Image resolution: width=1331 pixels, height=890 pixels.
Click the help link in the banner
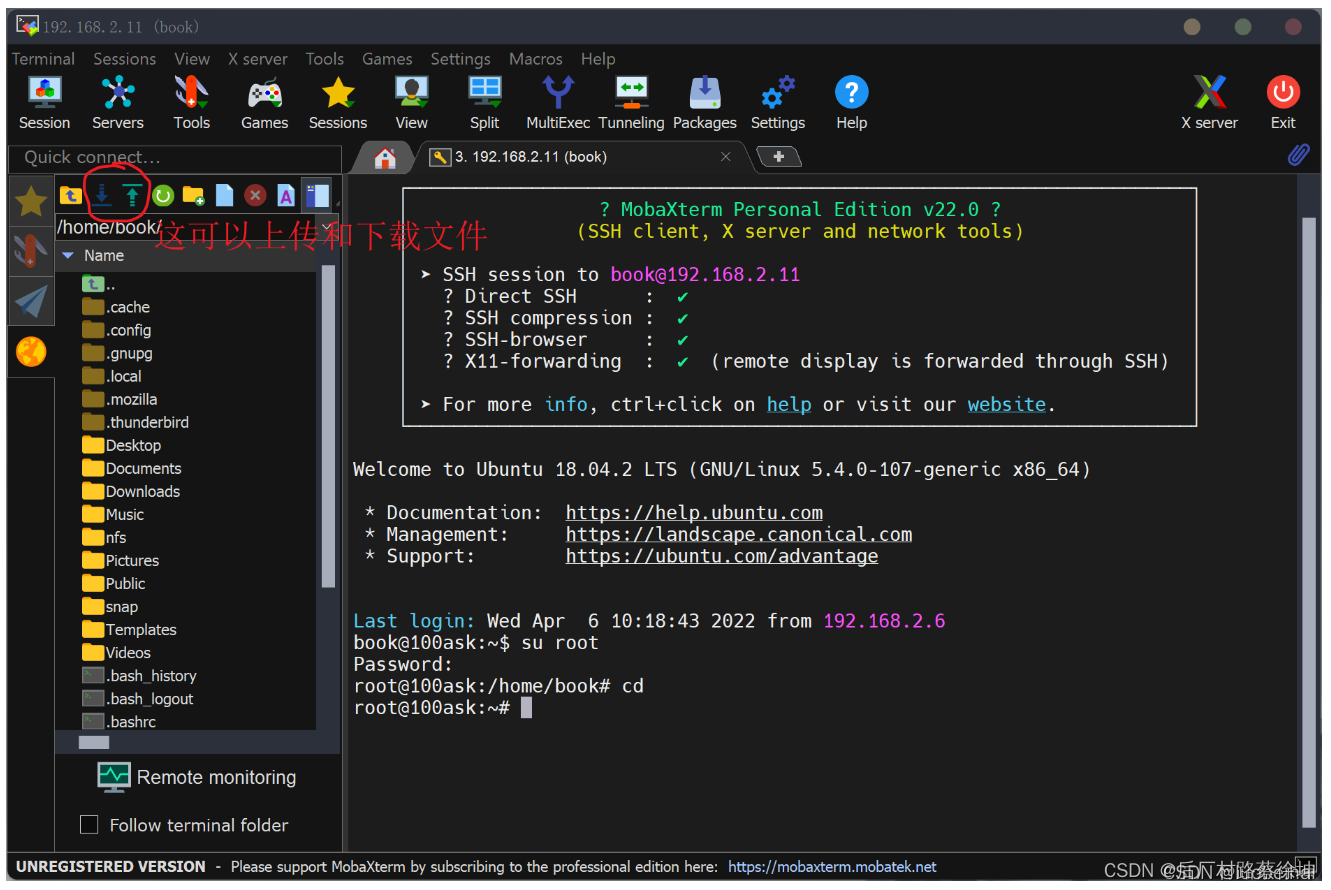coord(789,404)
